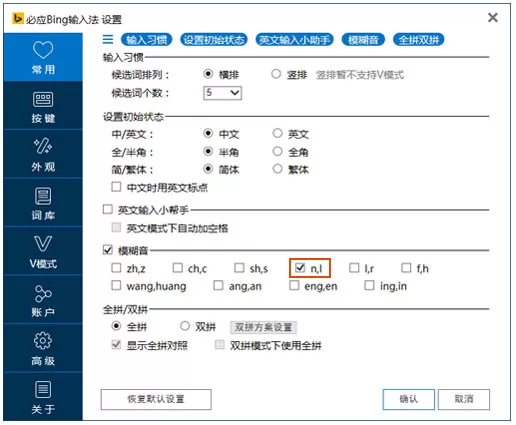Image resolution: width=516 pixels, height=425 pixels.
Task: Click 恢复默认设置 button
Action: click(x=156, y=399)
